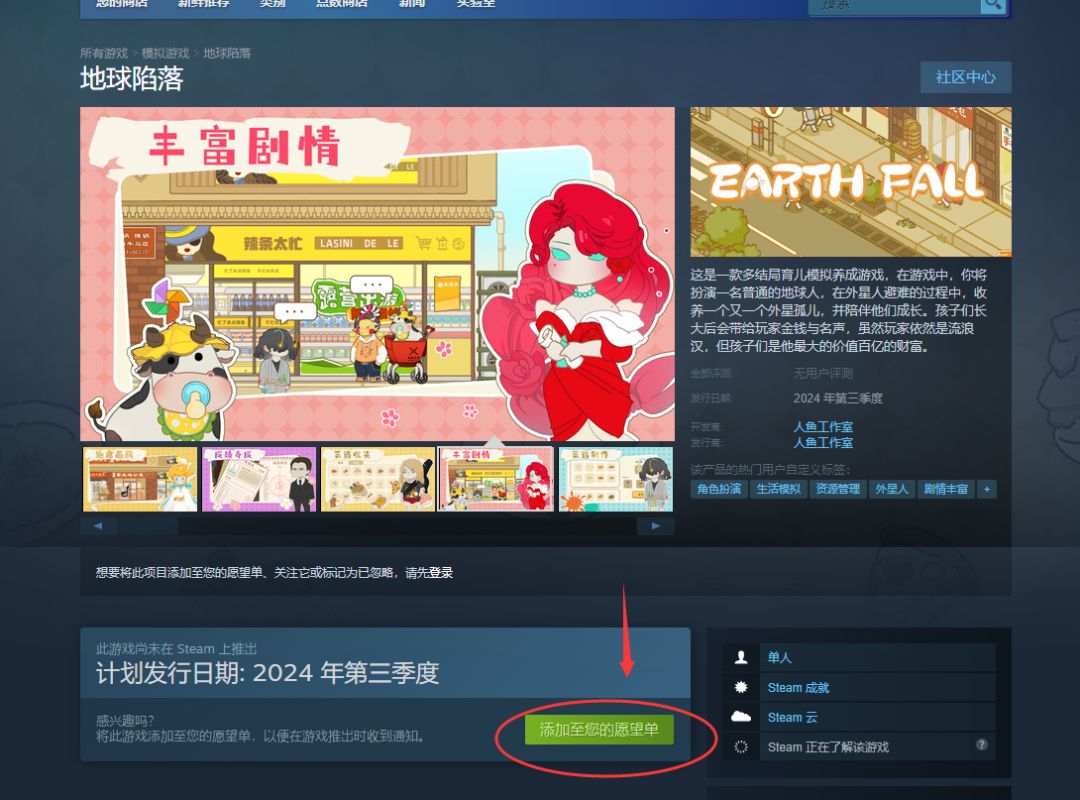Click the Steam 正在了解该游戏 row text

click(829, 747)
